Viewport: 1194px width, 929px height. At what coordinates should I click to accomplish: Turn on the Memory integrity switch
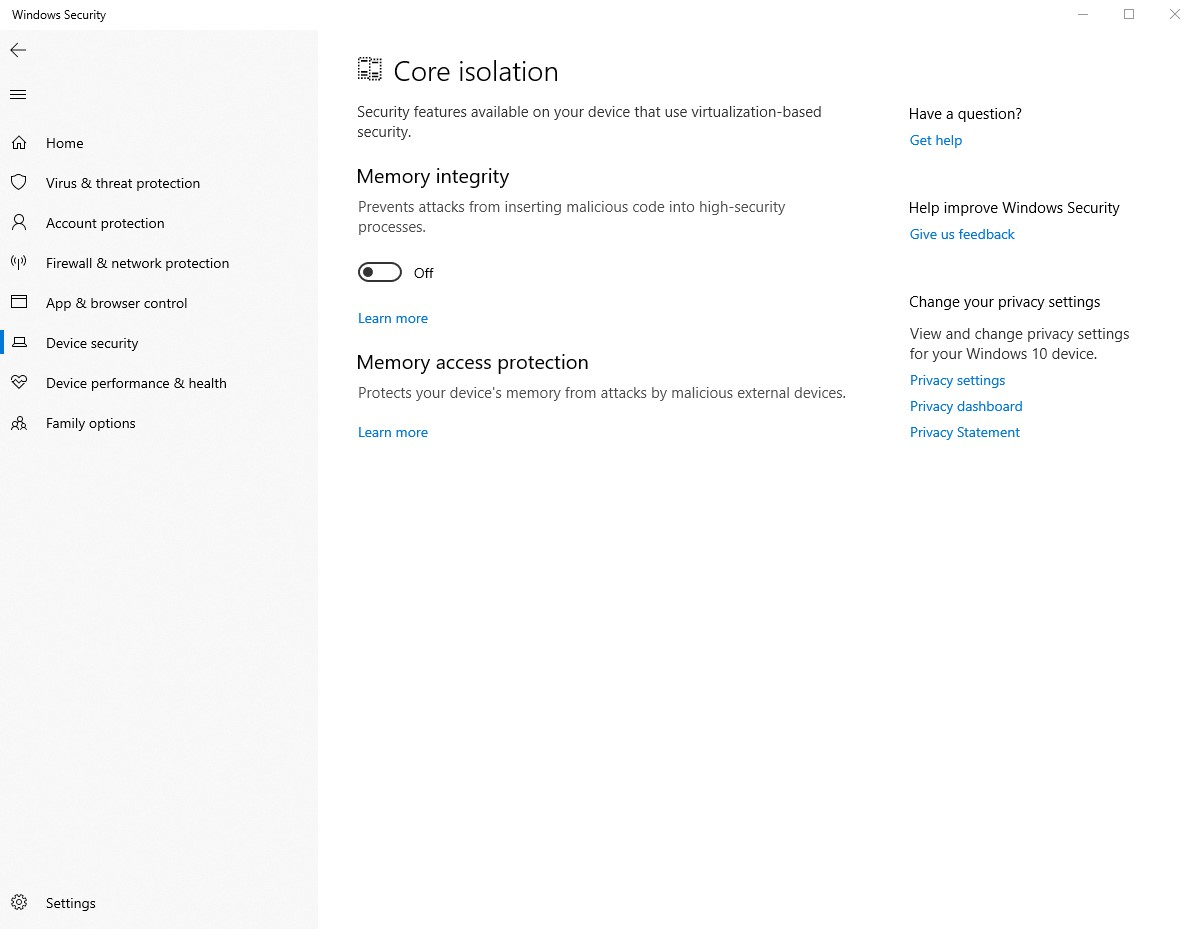click(x=380, y=273)
